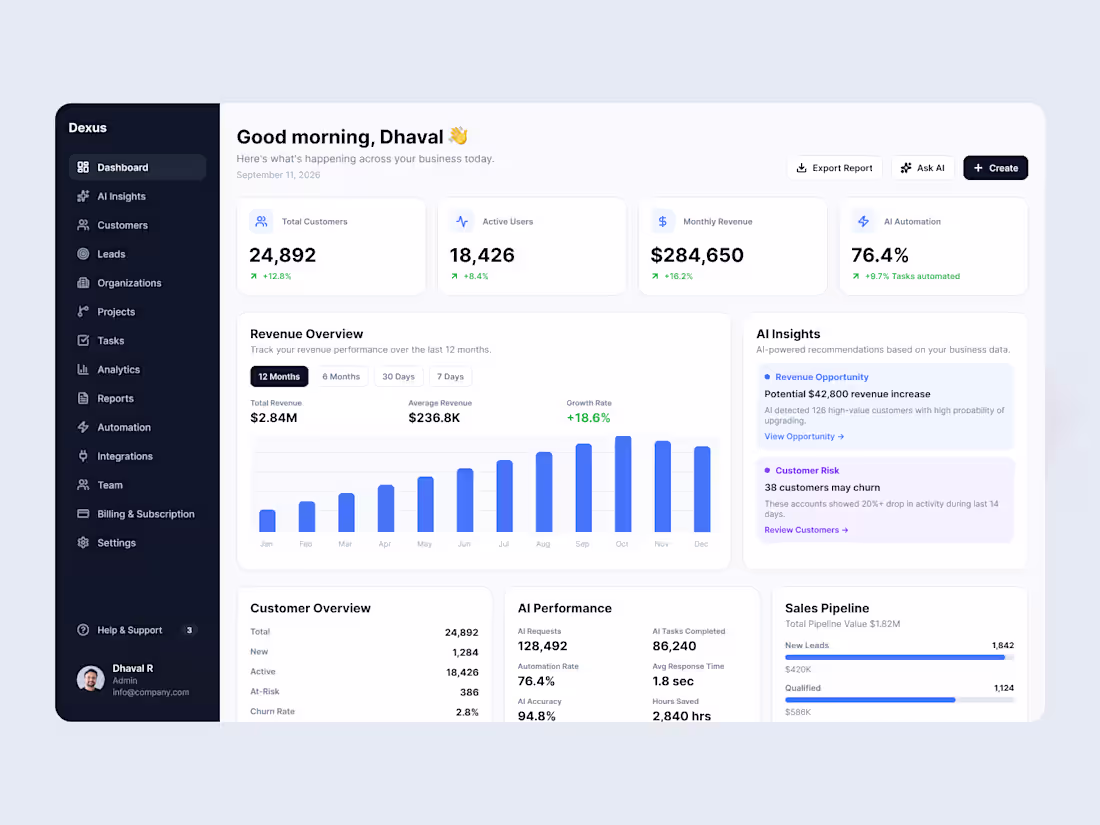Image resolution: width=1100 pixels, height=825 pixels.
Task: Click the Settings gear icon
Action: [83, 542]
